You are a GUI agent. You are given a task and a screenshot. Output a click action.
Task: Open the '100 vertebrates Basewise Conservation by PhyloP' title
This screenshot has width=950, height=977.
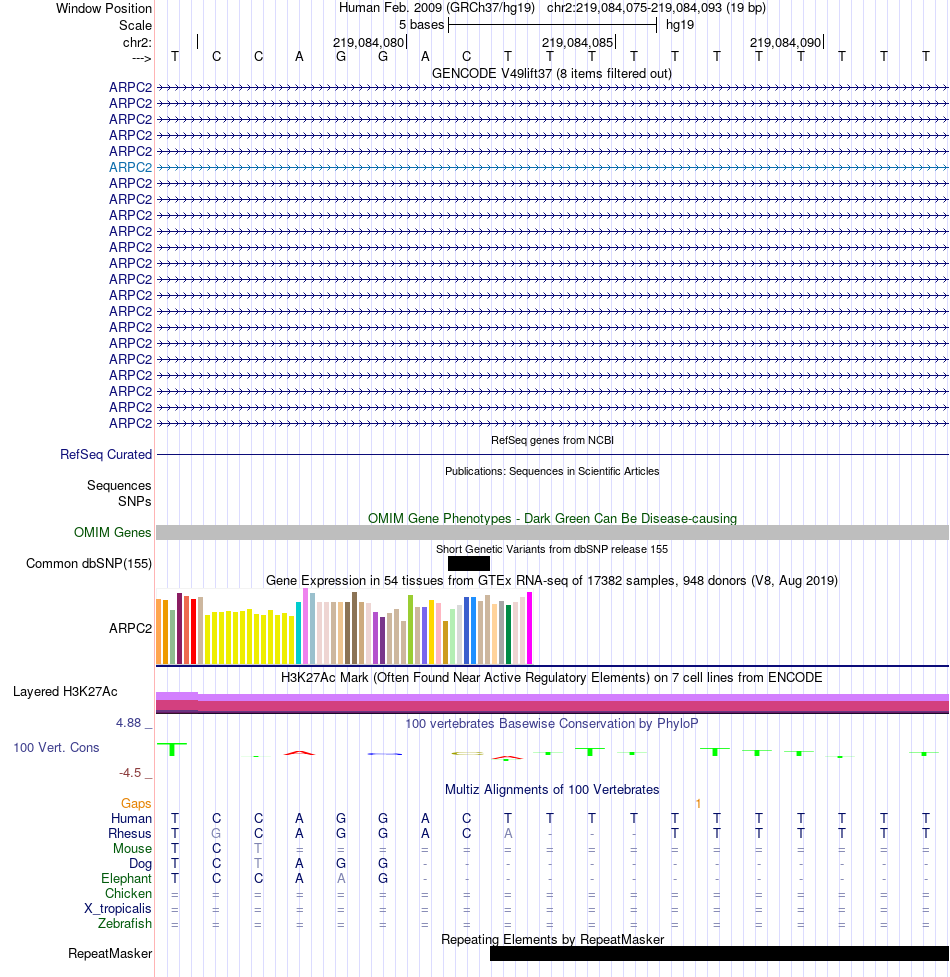(x=552, y=723)
